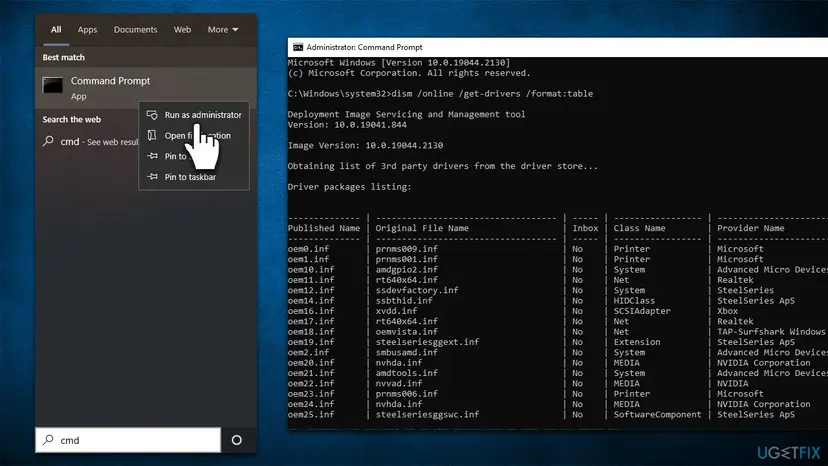Click amdtools.inf in the file name column

point(407,373)
